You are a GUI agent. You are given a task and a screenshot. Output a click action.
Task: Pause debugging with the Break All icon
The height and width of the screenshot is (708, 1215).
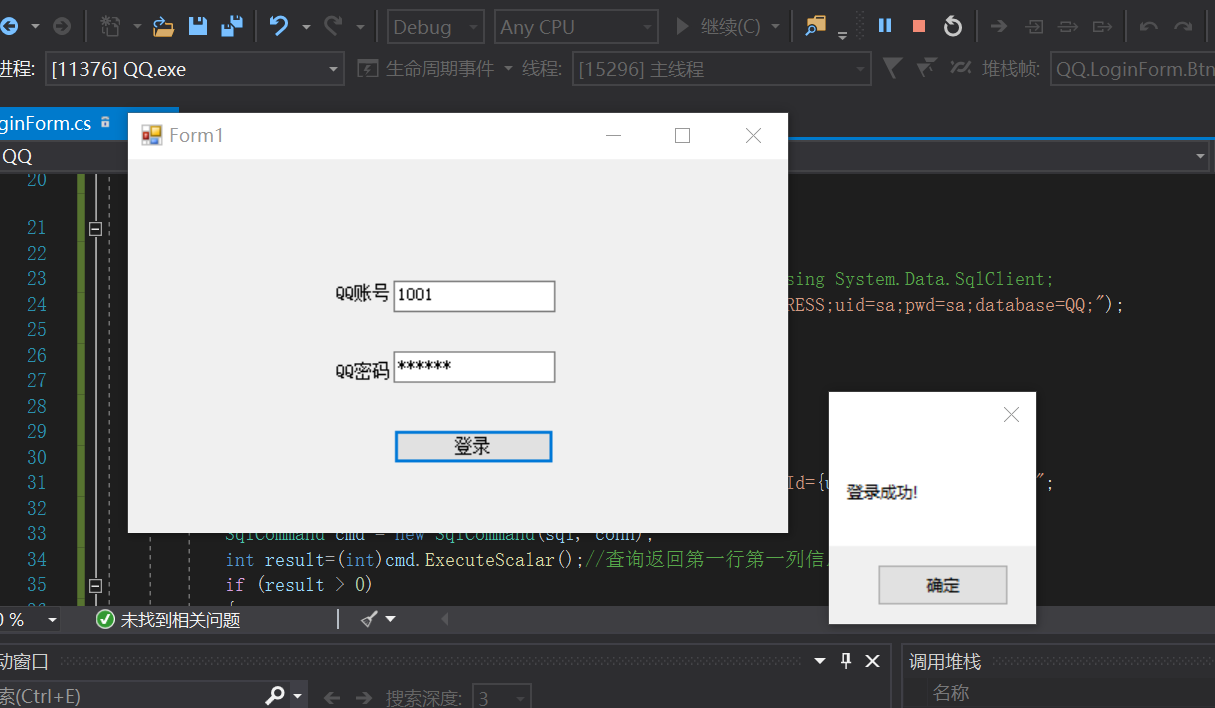coord(885,26)
